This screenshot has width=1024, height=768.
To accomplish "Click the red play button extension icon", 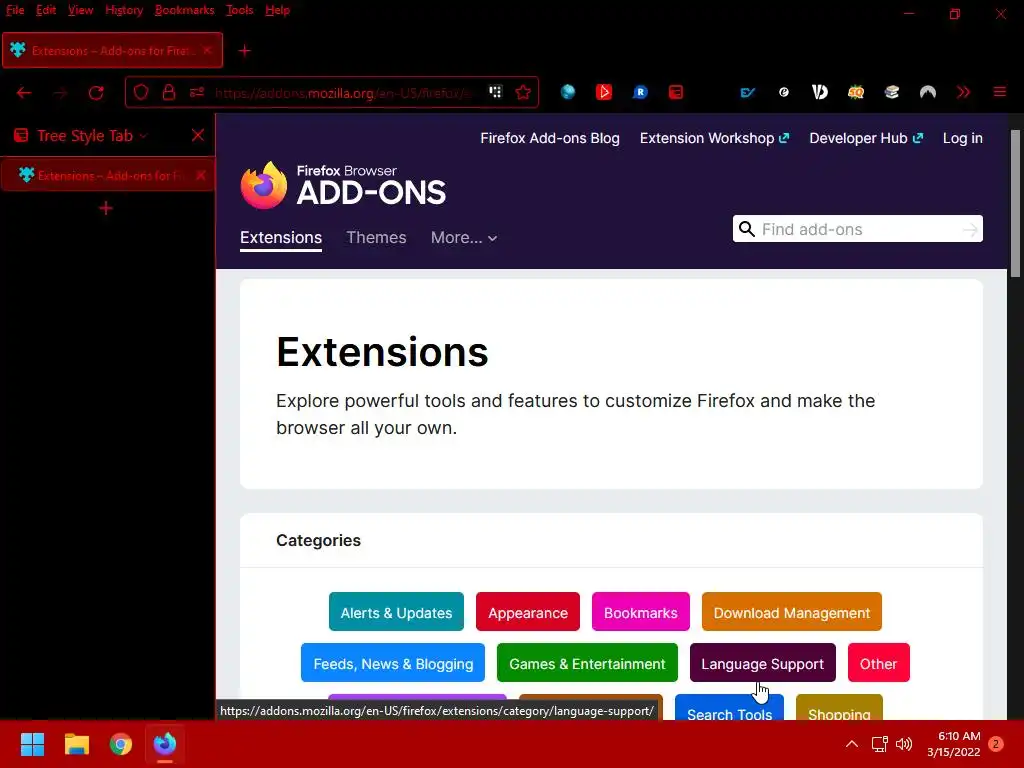I will [604, 92].
